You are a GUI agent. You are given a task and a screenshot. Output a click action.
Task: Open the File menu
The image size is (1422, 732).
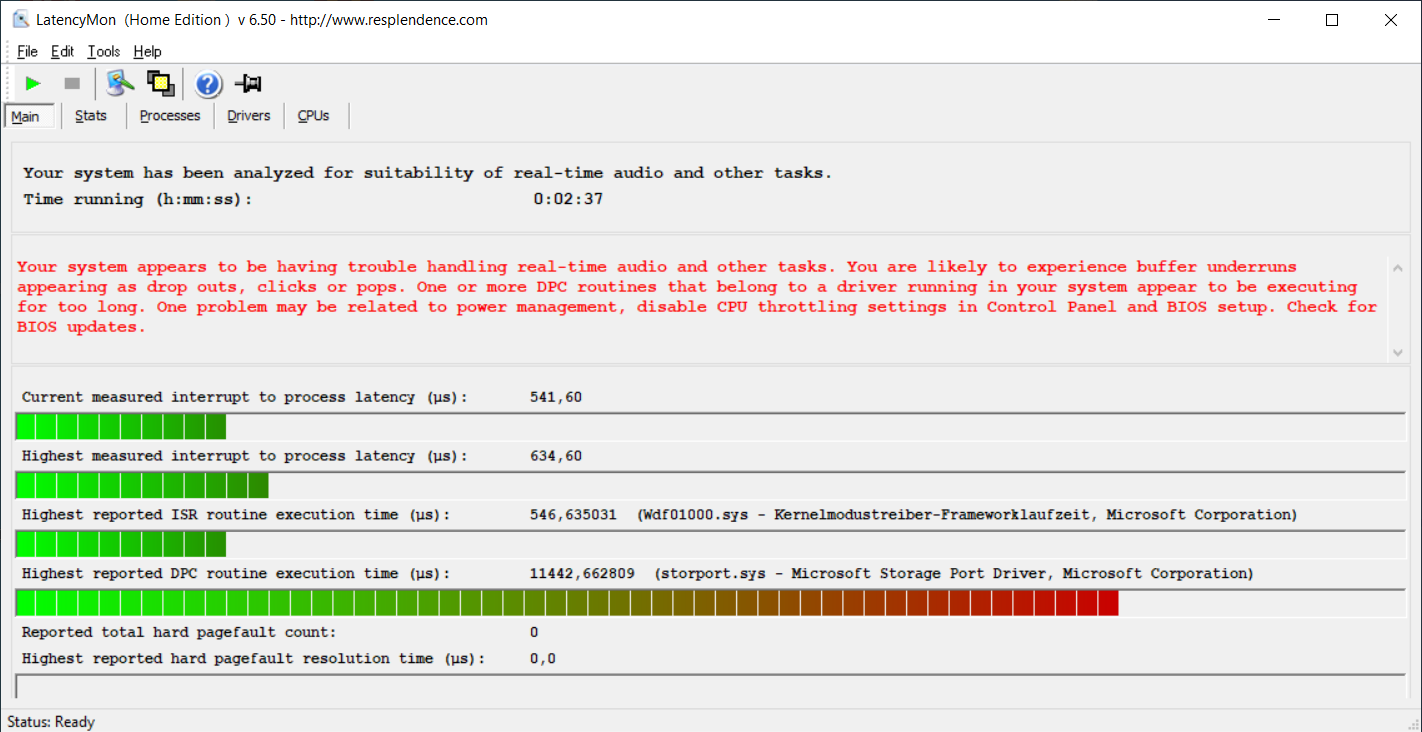tap(27, 51)
